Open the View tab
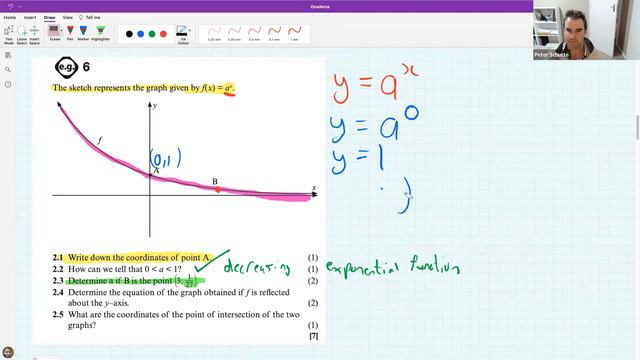This screenshot has height=360, width=640. [x=68, y=18]
